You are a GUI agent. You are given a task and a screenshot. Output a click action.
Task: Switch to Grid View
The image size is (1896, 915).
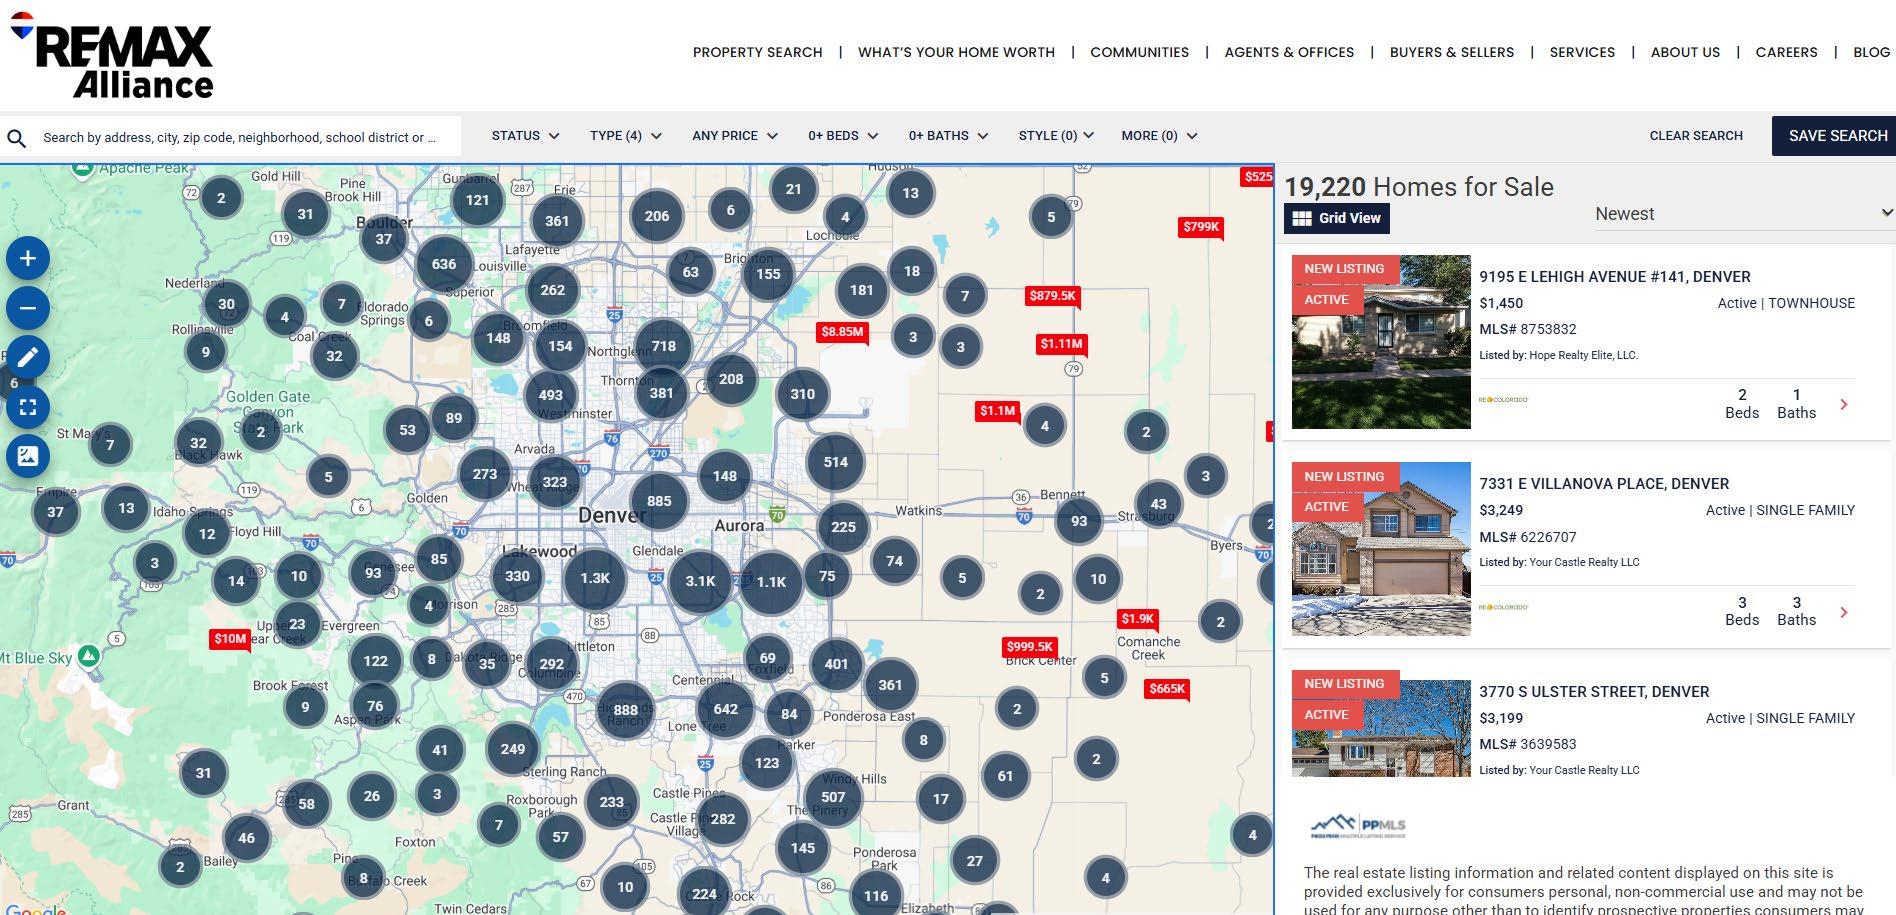[1337, 218]
